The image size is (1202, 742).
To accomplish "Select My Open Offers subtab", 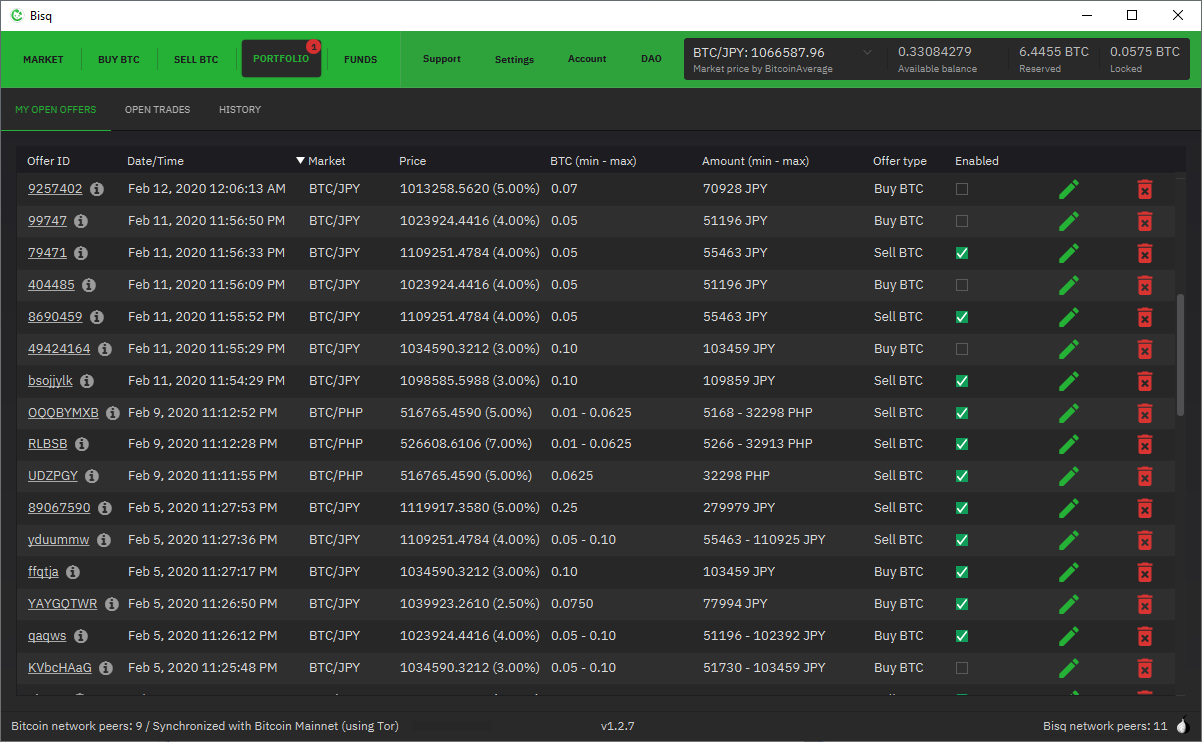I will pyautogui.click(x=56, y=110).
